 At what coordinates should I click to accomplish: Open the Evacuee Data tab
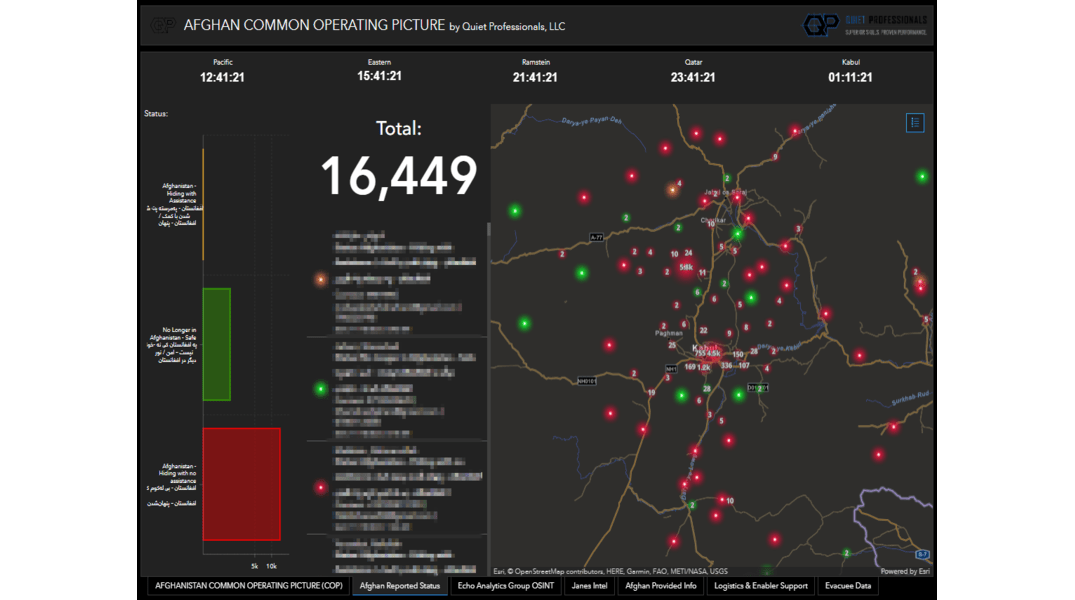coord(848,586)
